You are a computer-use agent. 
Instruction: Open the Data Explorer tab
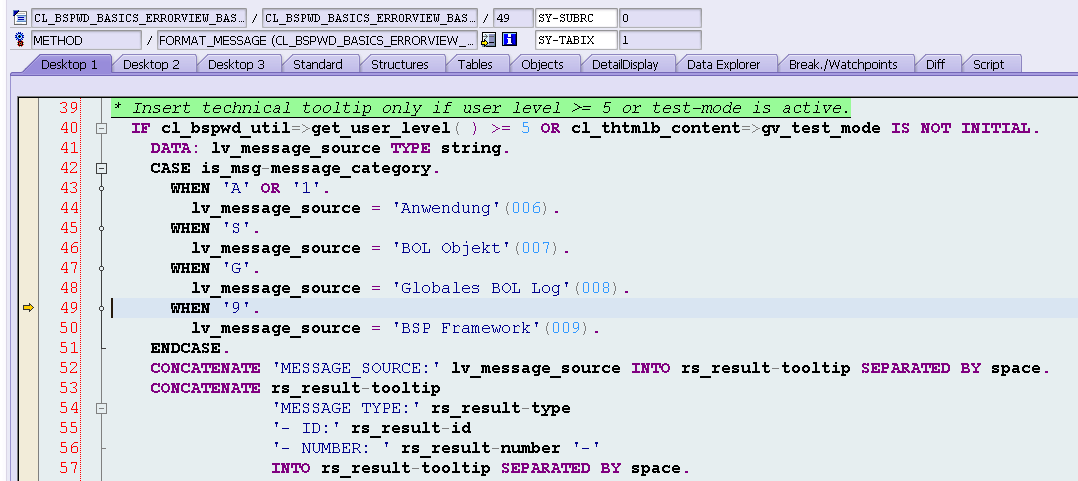click(x=723, y=65)
